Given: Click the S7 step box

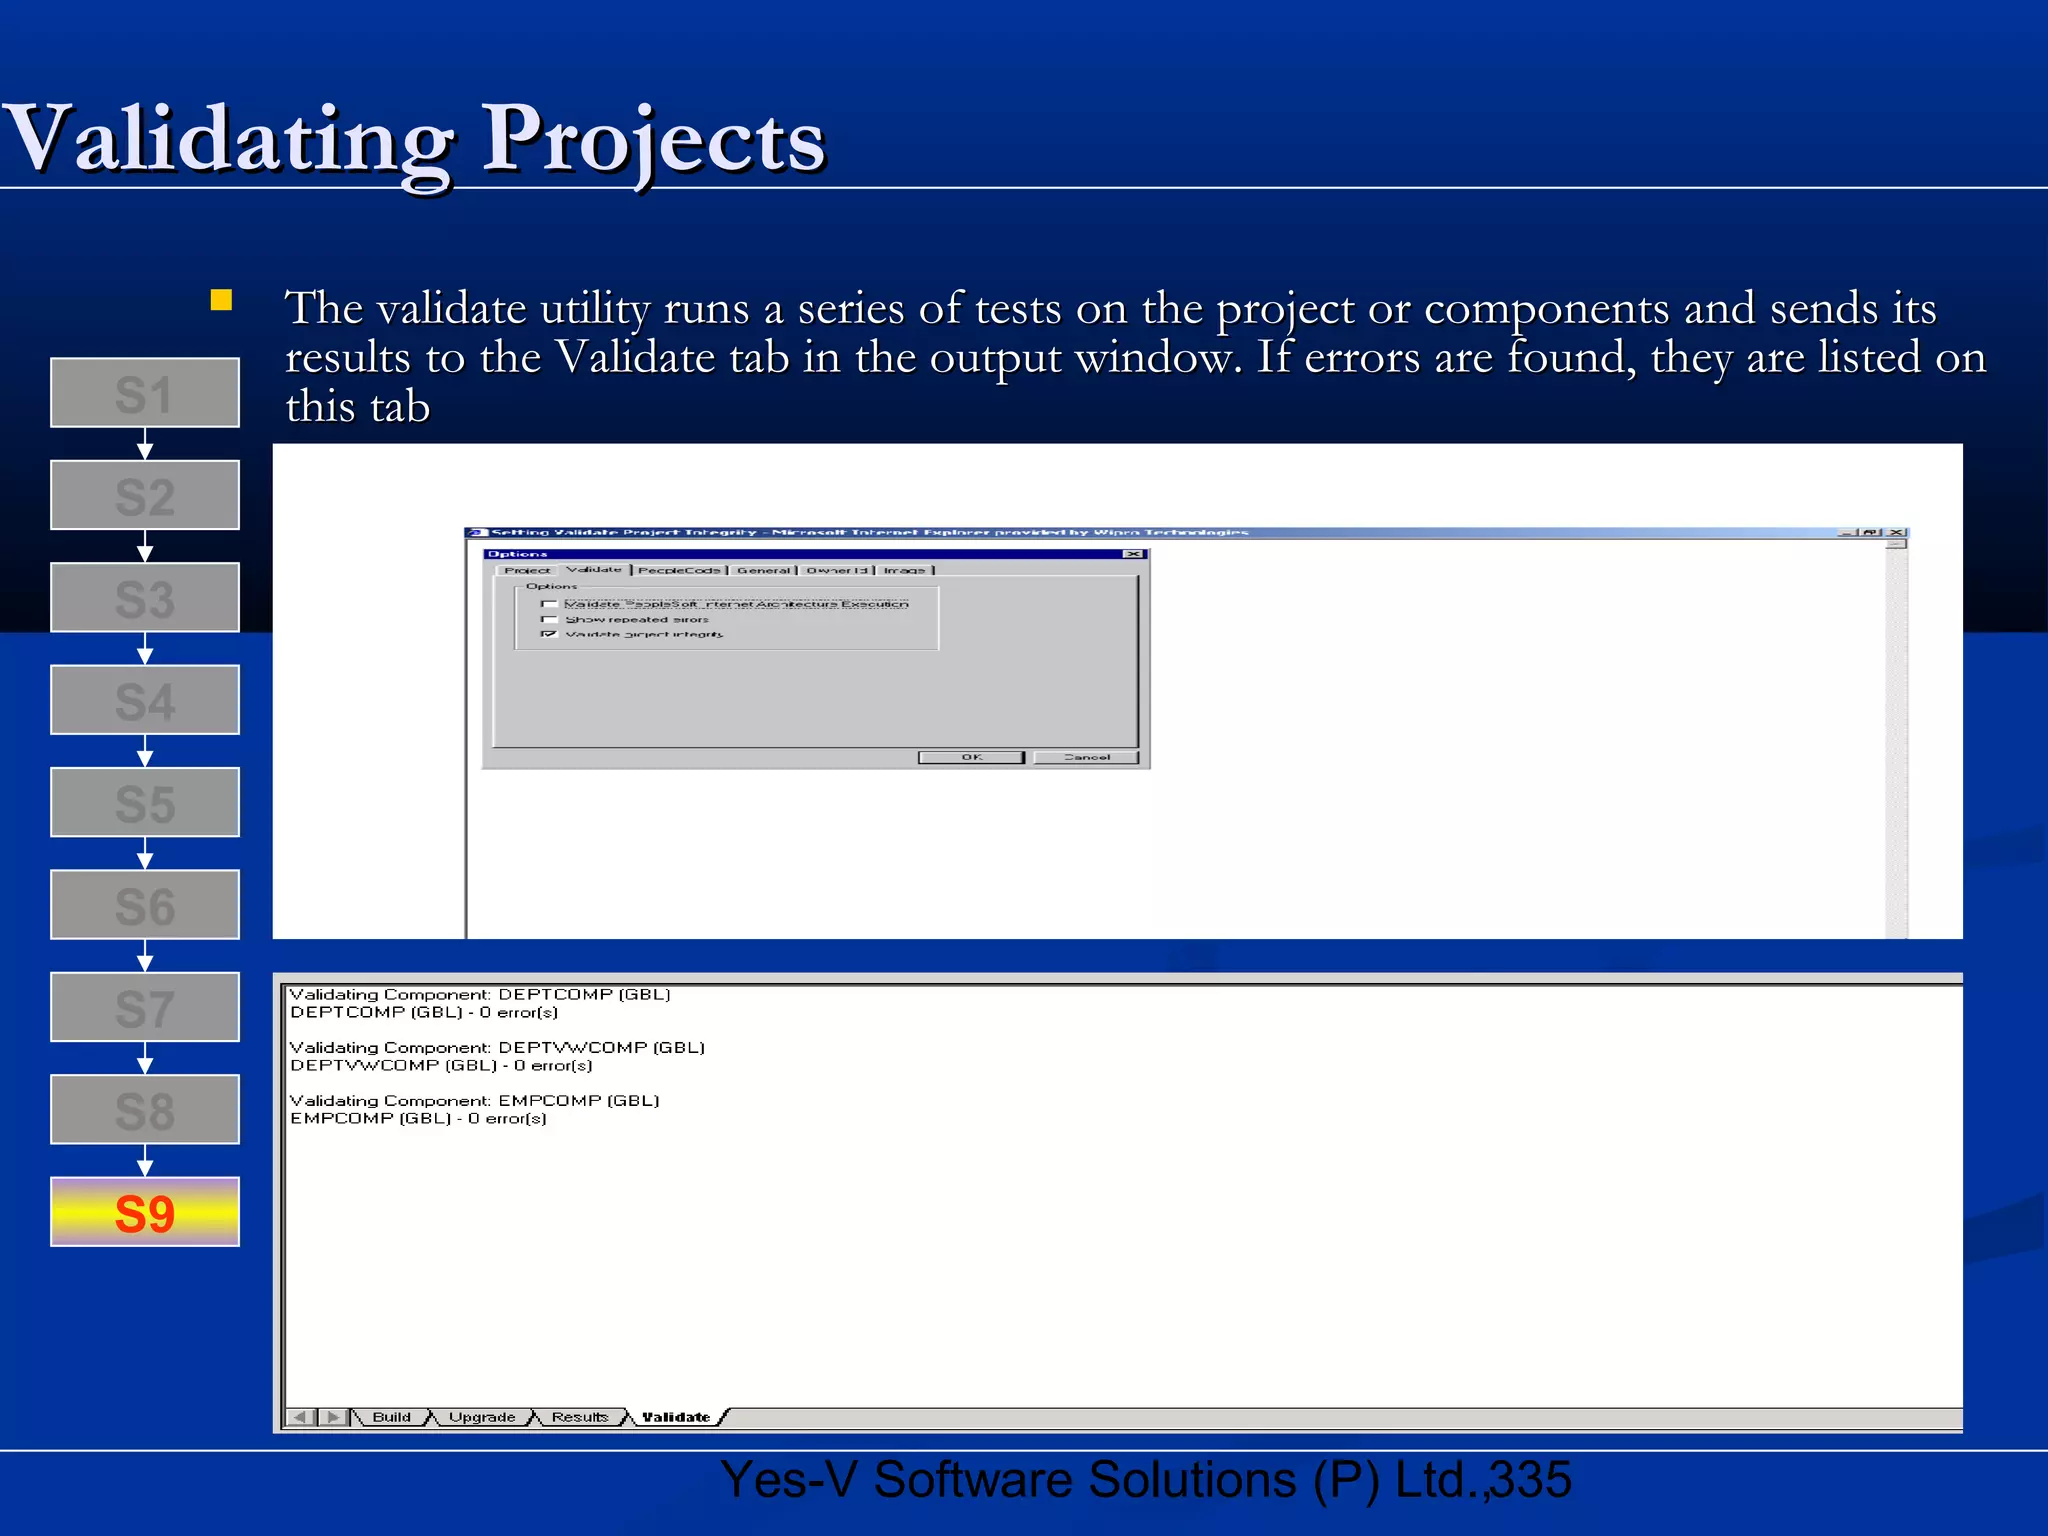Looking at the screenshot, I should point(145,1007).
